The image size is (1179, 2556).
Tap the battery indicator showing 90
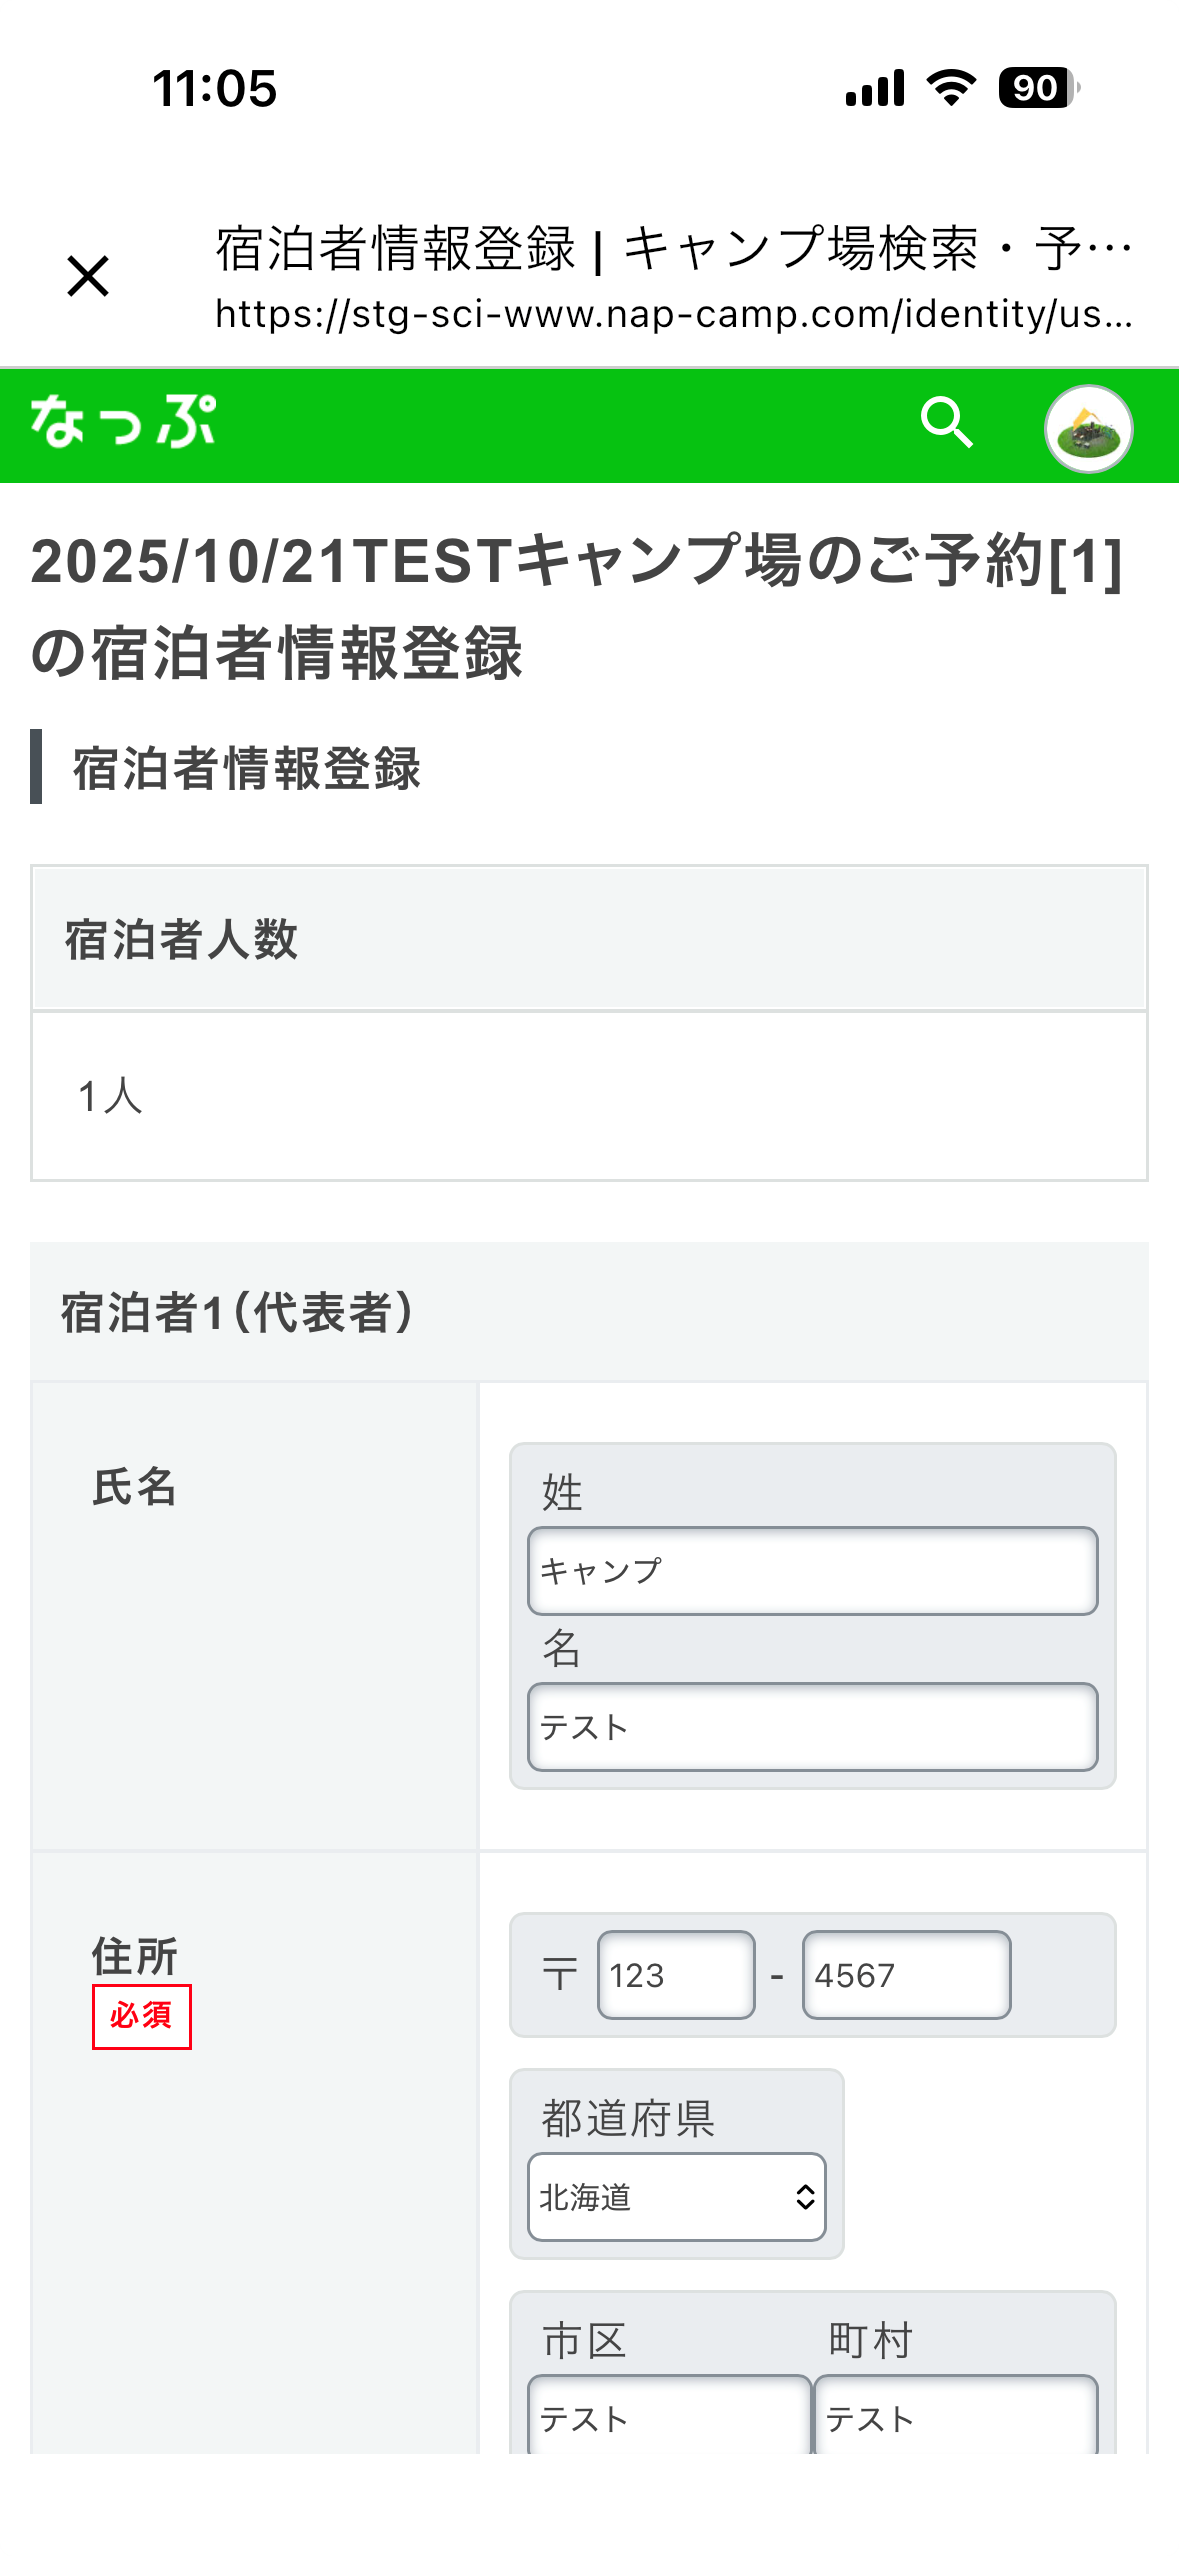point(1035,88)
